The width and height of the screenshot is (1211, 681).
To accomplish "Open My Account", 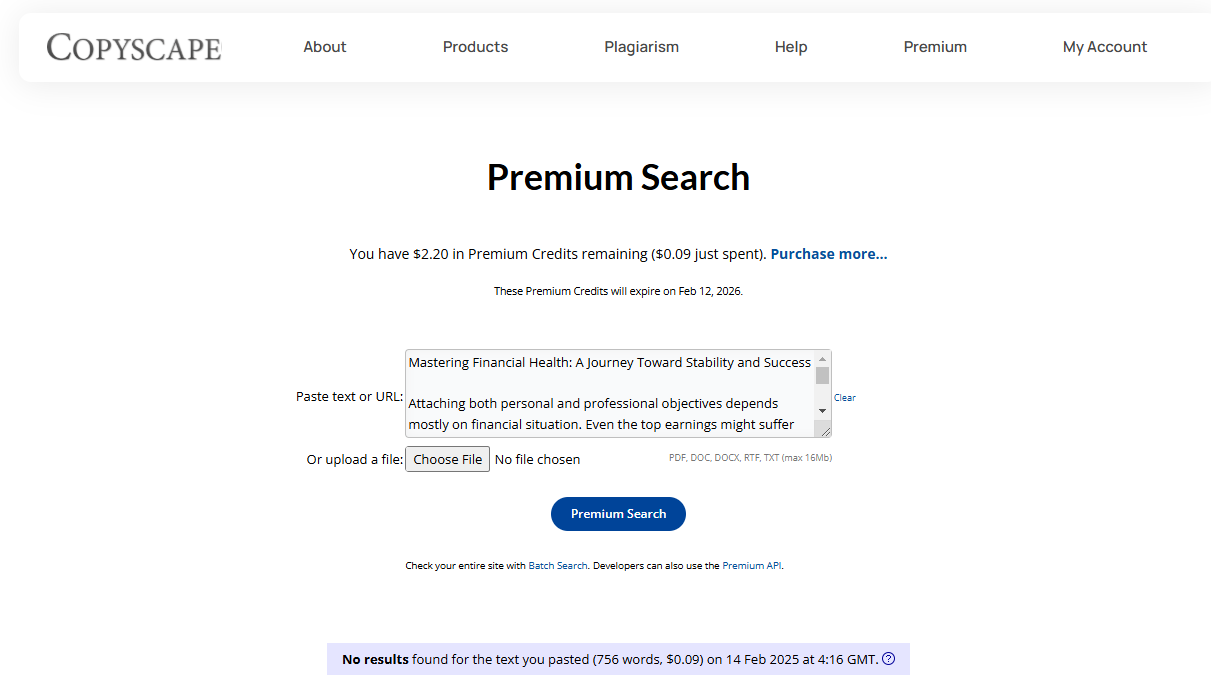I will (1105, 47).
